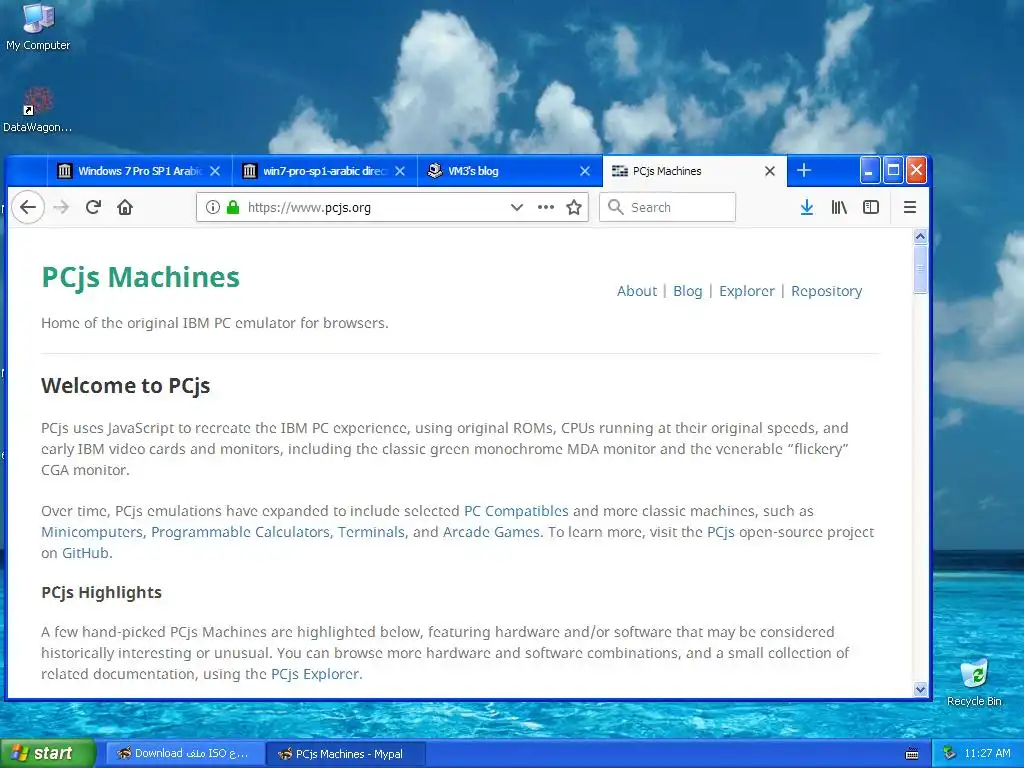Image resolution: width=1024 pixels, height=768 pixels.
Task: Follow the Minicomputers link
Action: point(91,532)
